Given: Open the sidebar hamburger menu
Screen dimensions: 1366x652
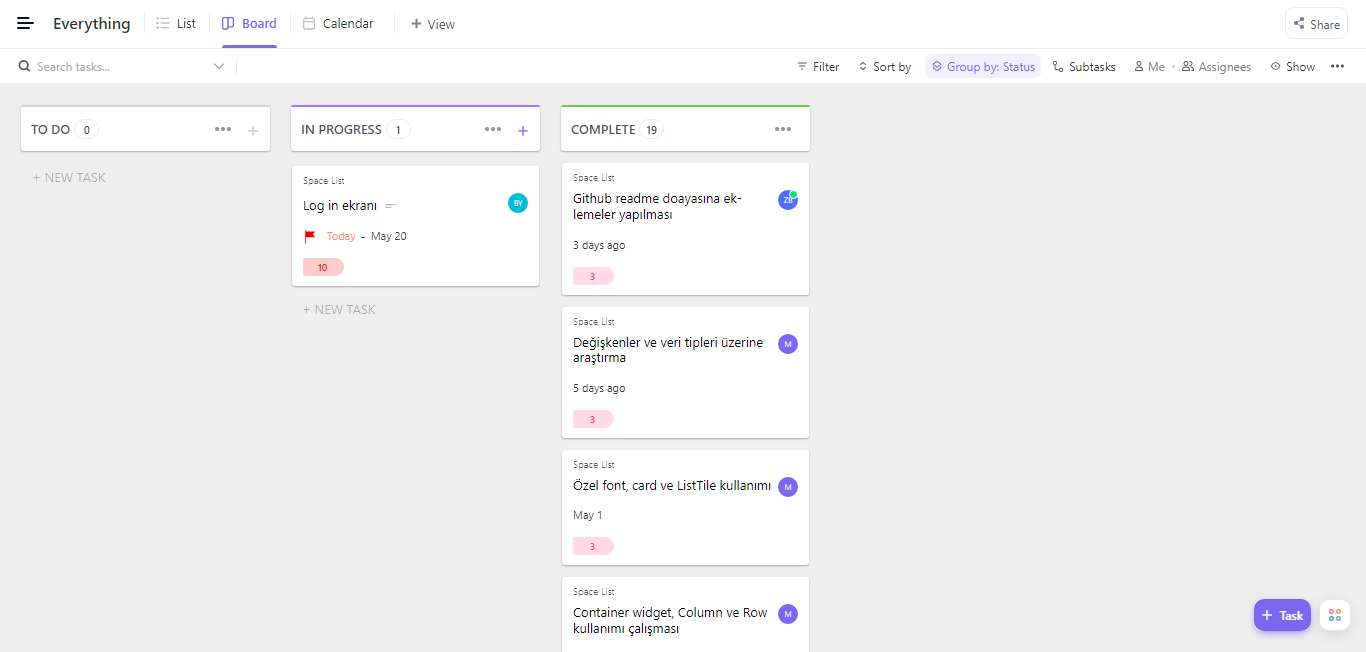Looking at the screenshot, I should [25, 23].
